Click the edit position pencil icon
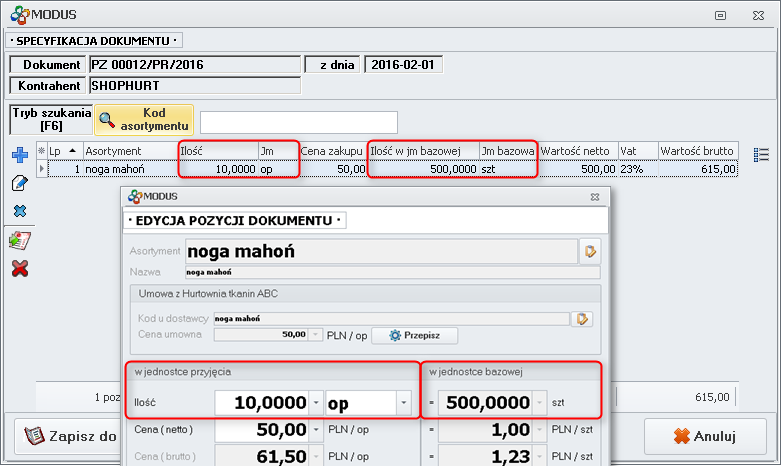This screenshot has width=781, height=466. click(x=19, y=183)
